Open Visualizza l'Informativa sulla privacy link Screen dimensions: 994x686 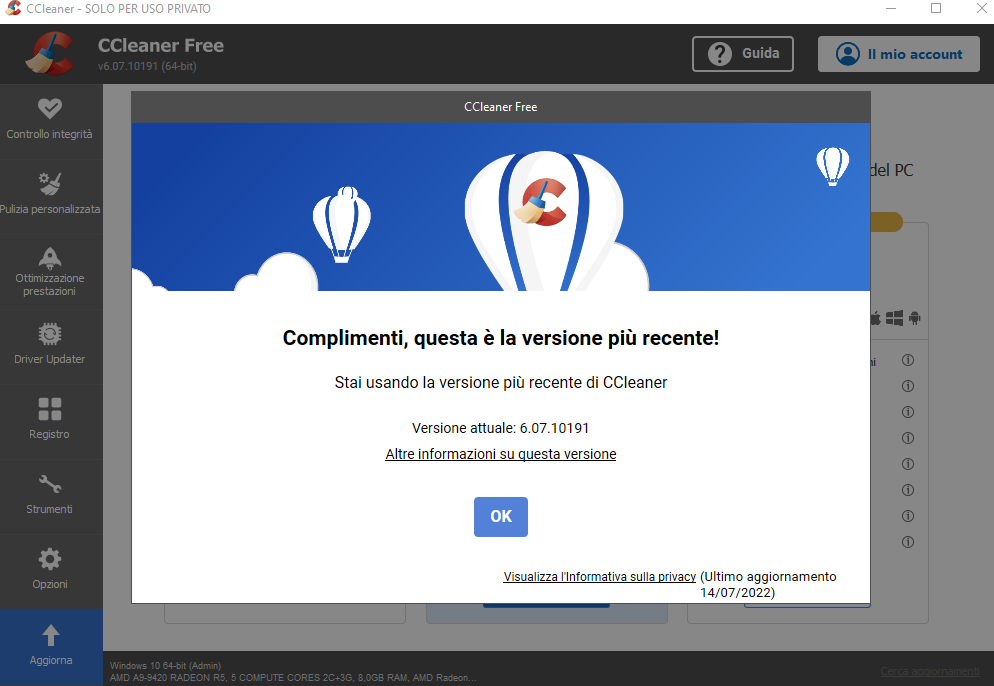pyautogui.click(x=600, y=576)
